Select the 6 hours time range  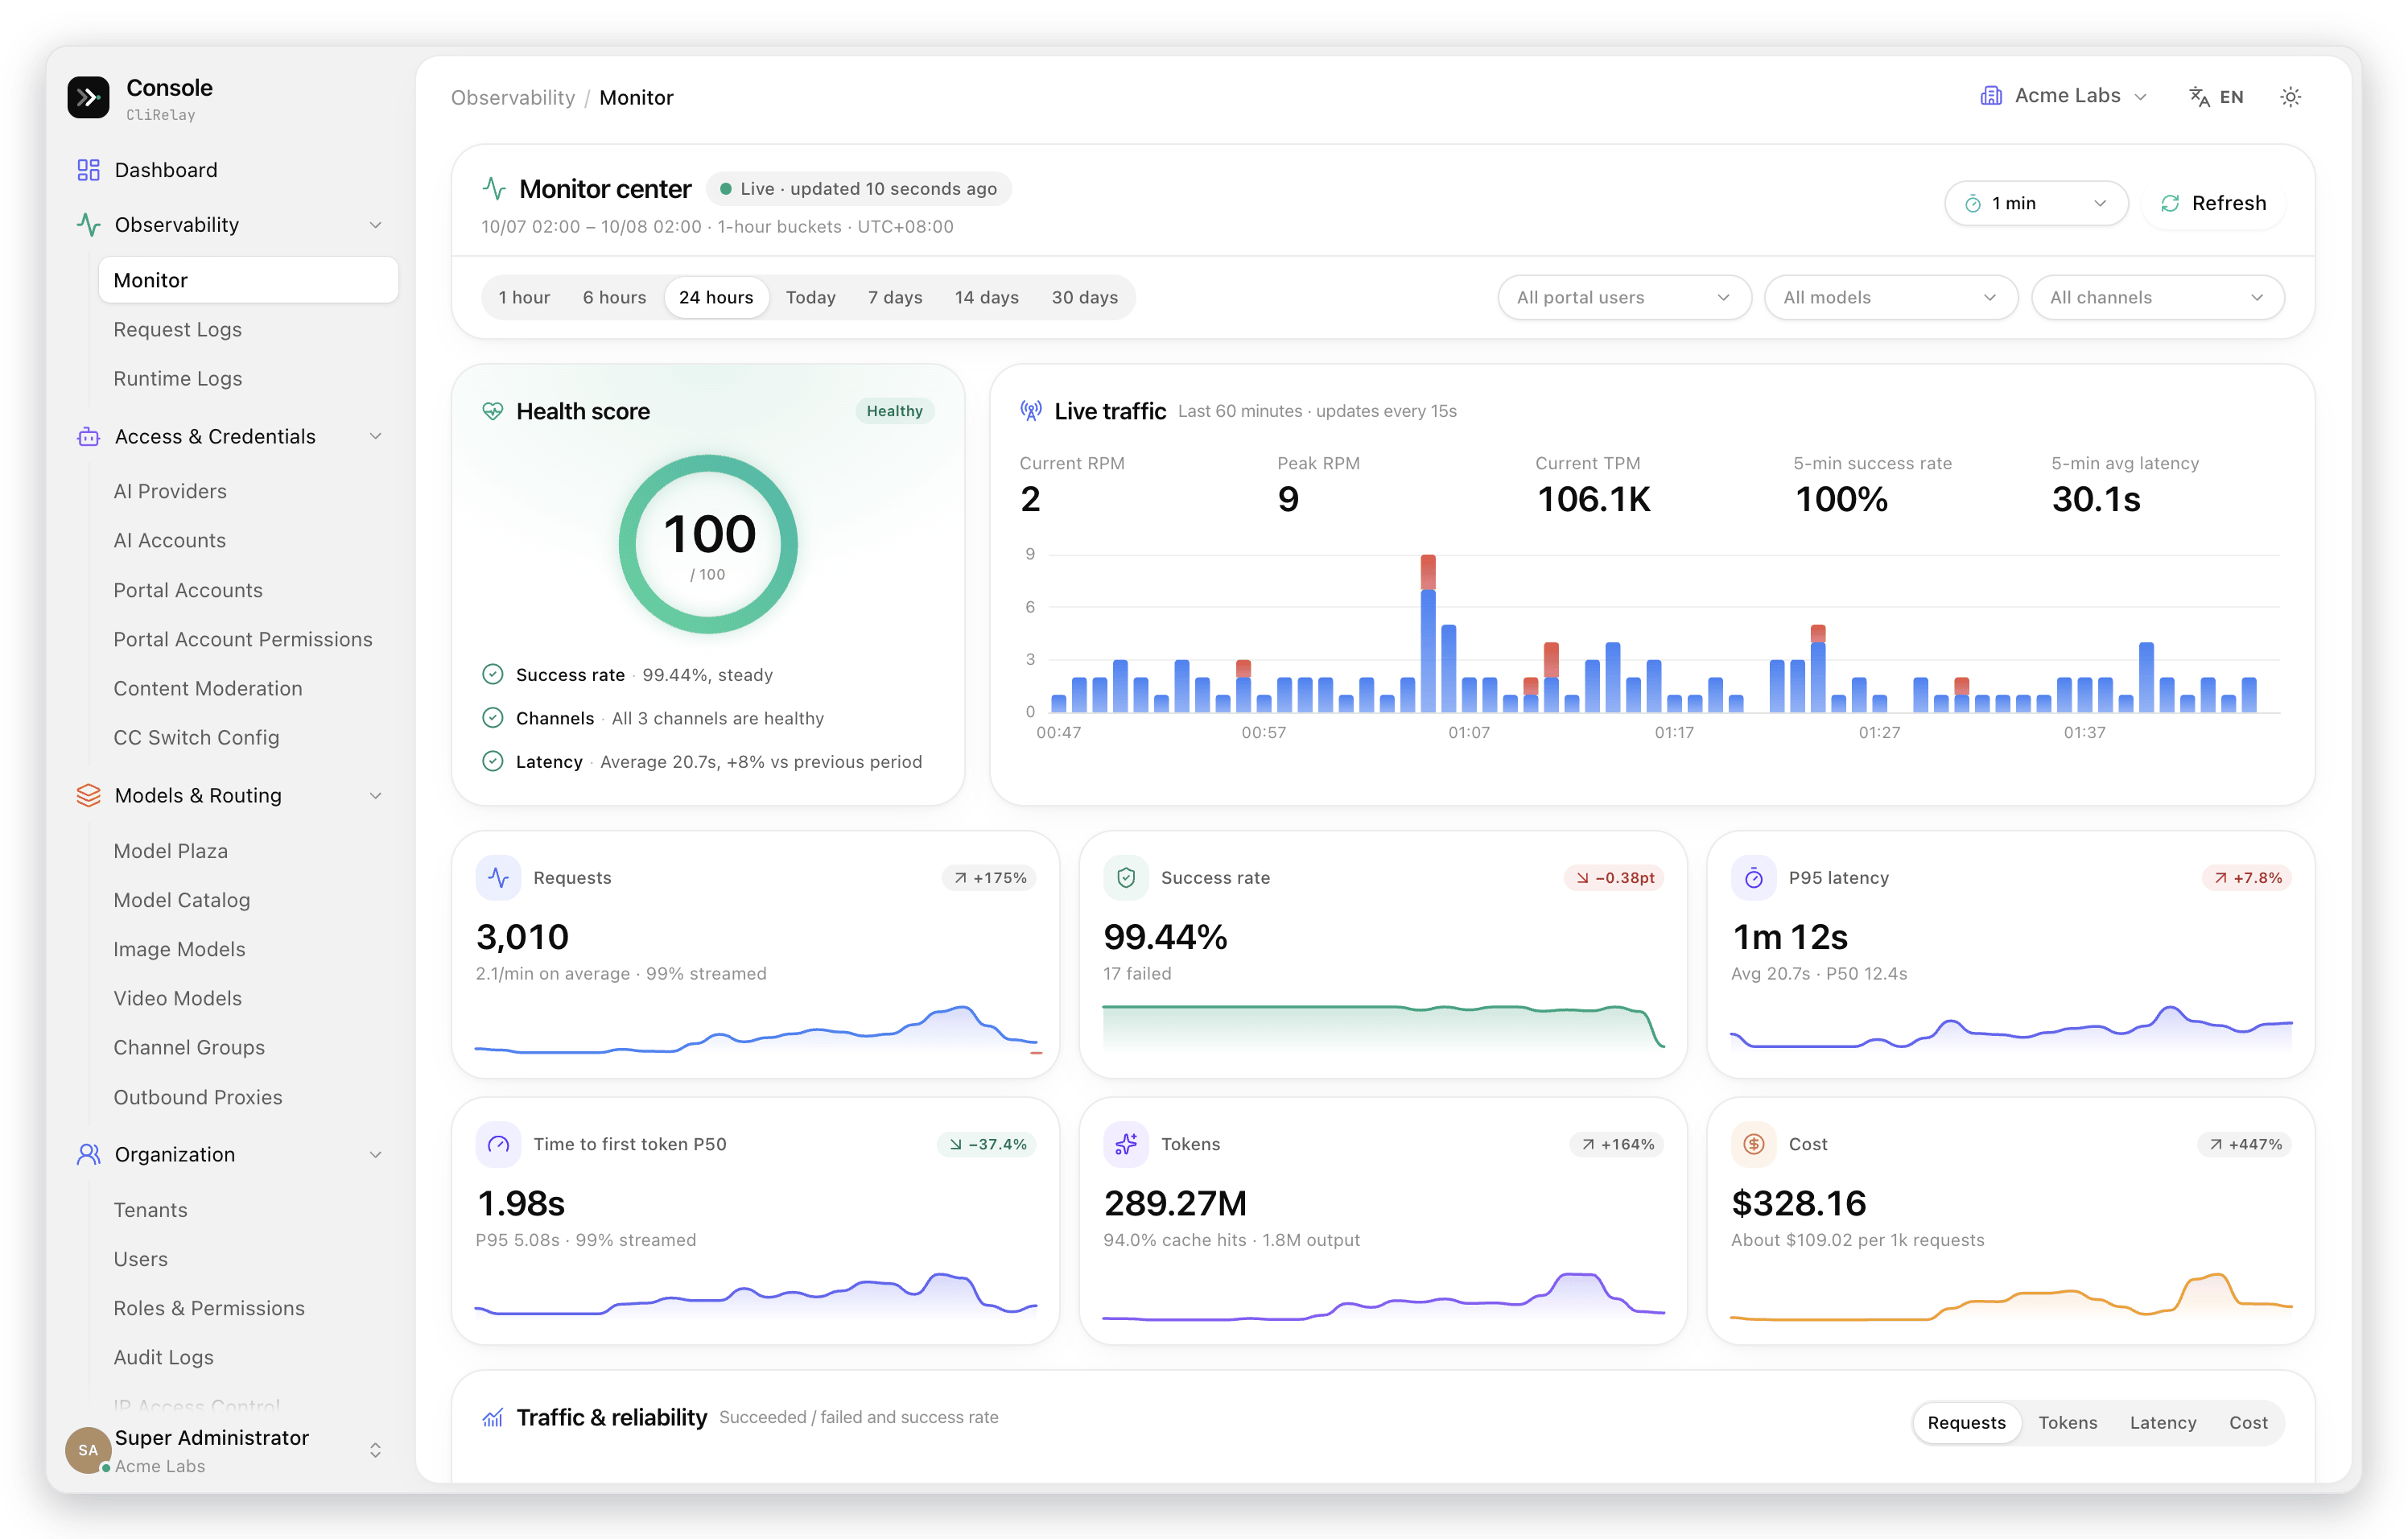click(614, 297)
